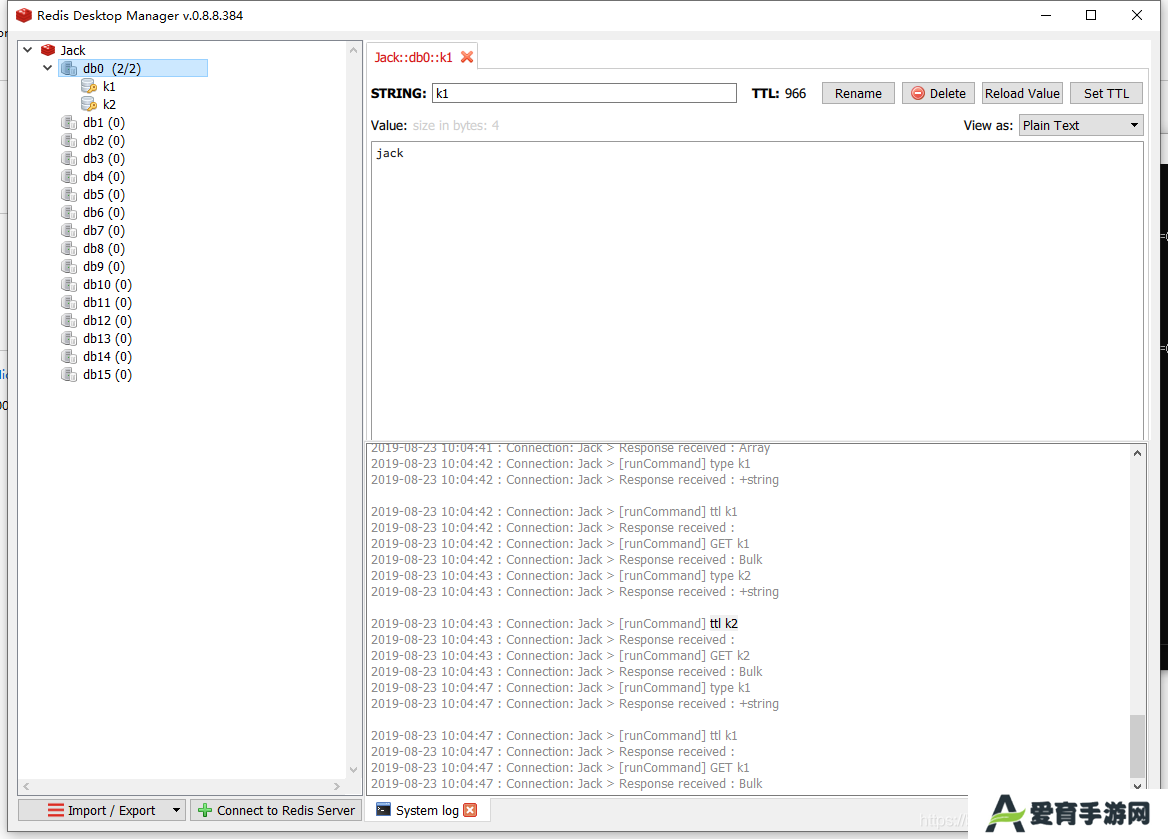
Task: Click the db11 database icon
Action: 69,303
